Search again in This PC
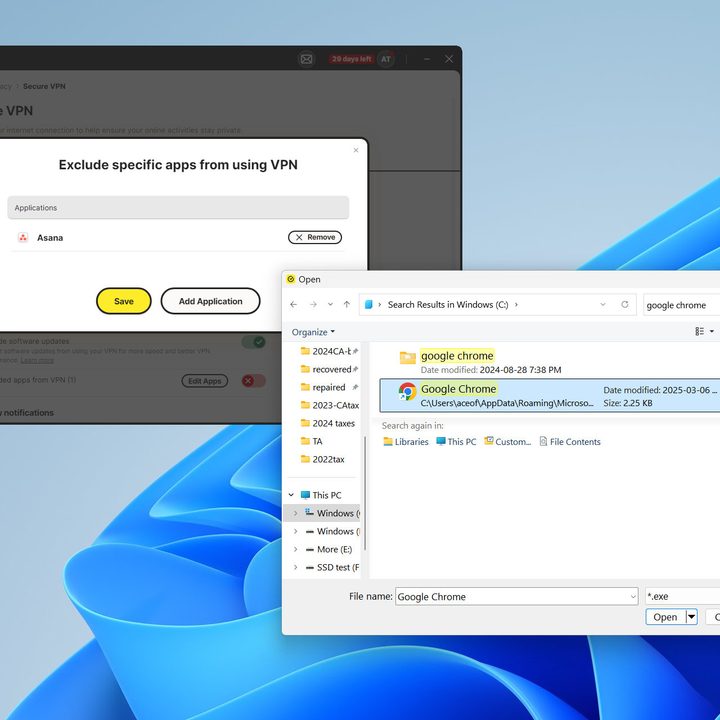Image resolution: width=720 pixels, height=720 pixels. coord(456,442)
